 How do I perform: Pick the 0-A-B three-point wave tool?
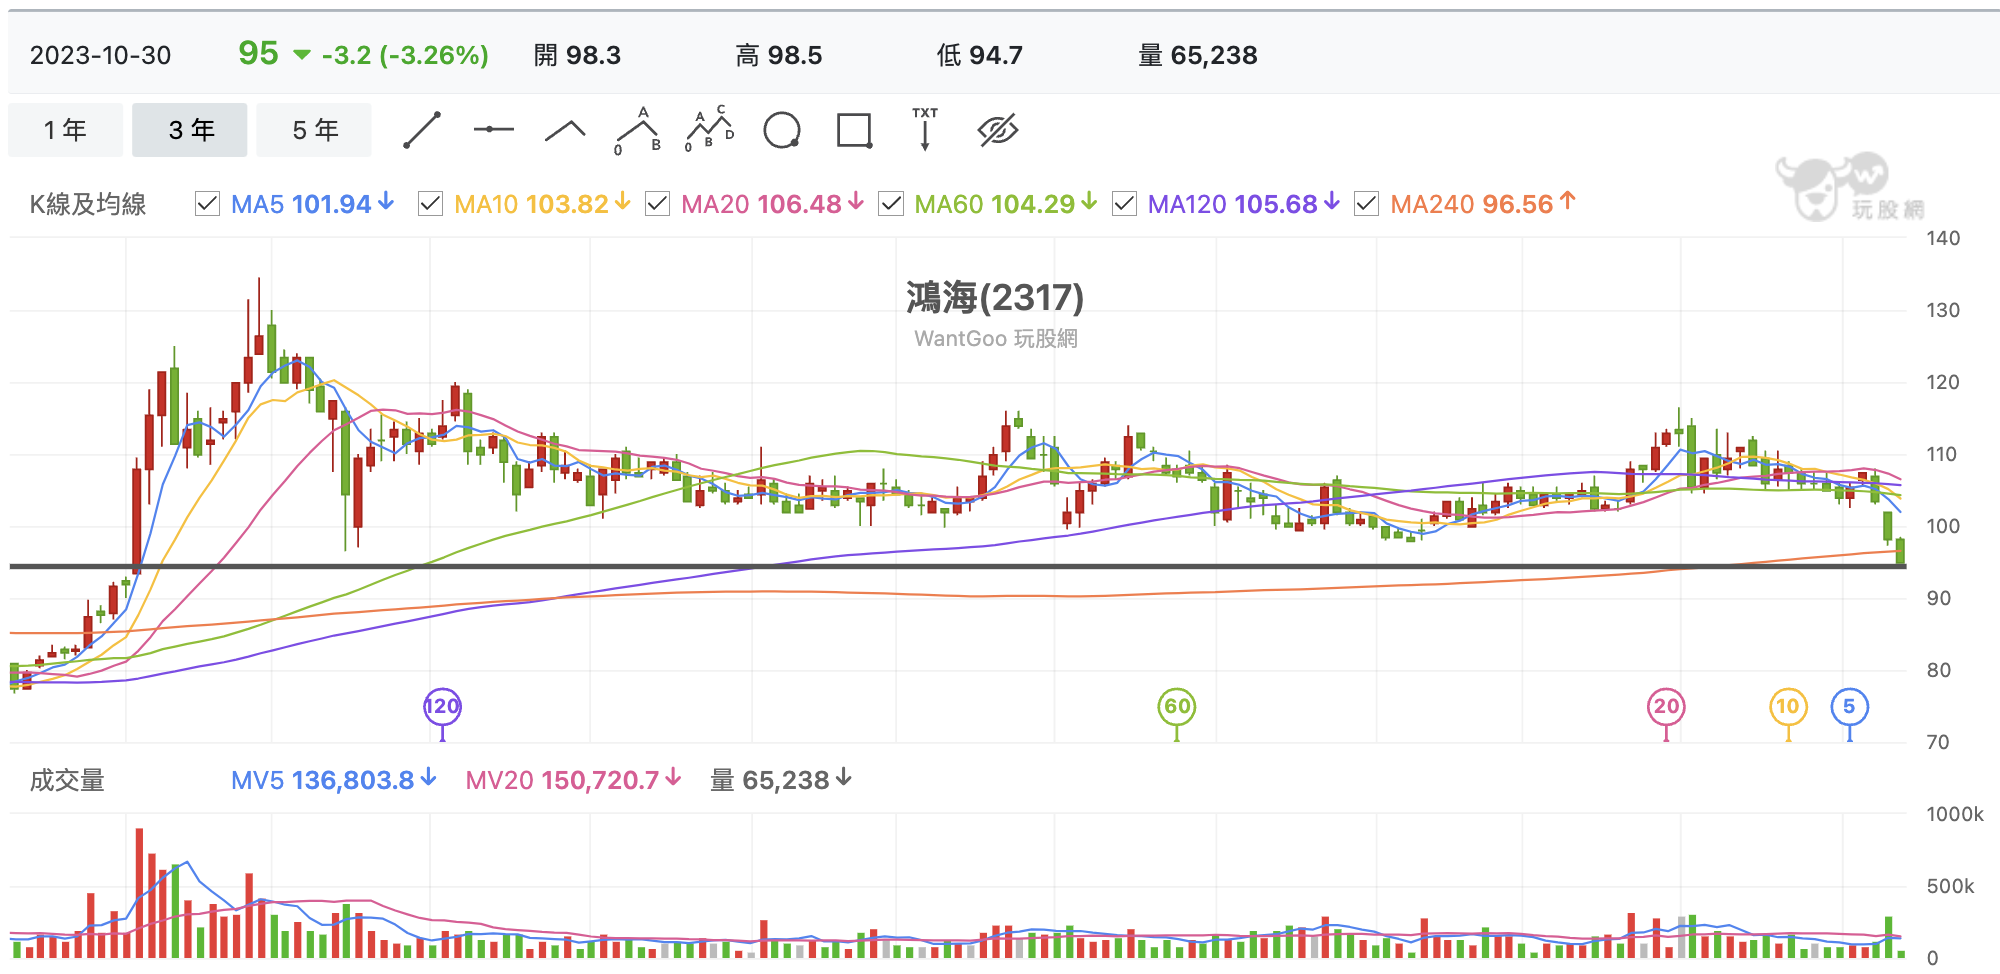click(638, 130)
